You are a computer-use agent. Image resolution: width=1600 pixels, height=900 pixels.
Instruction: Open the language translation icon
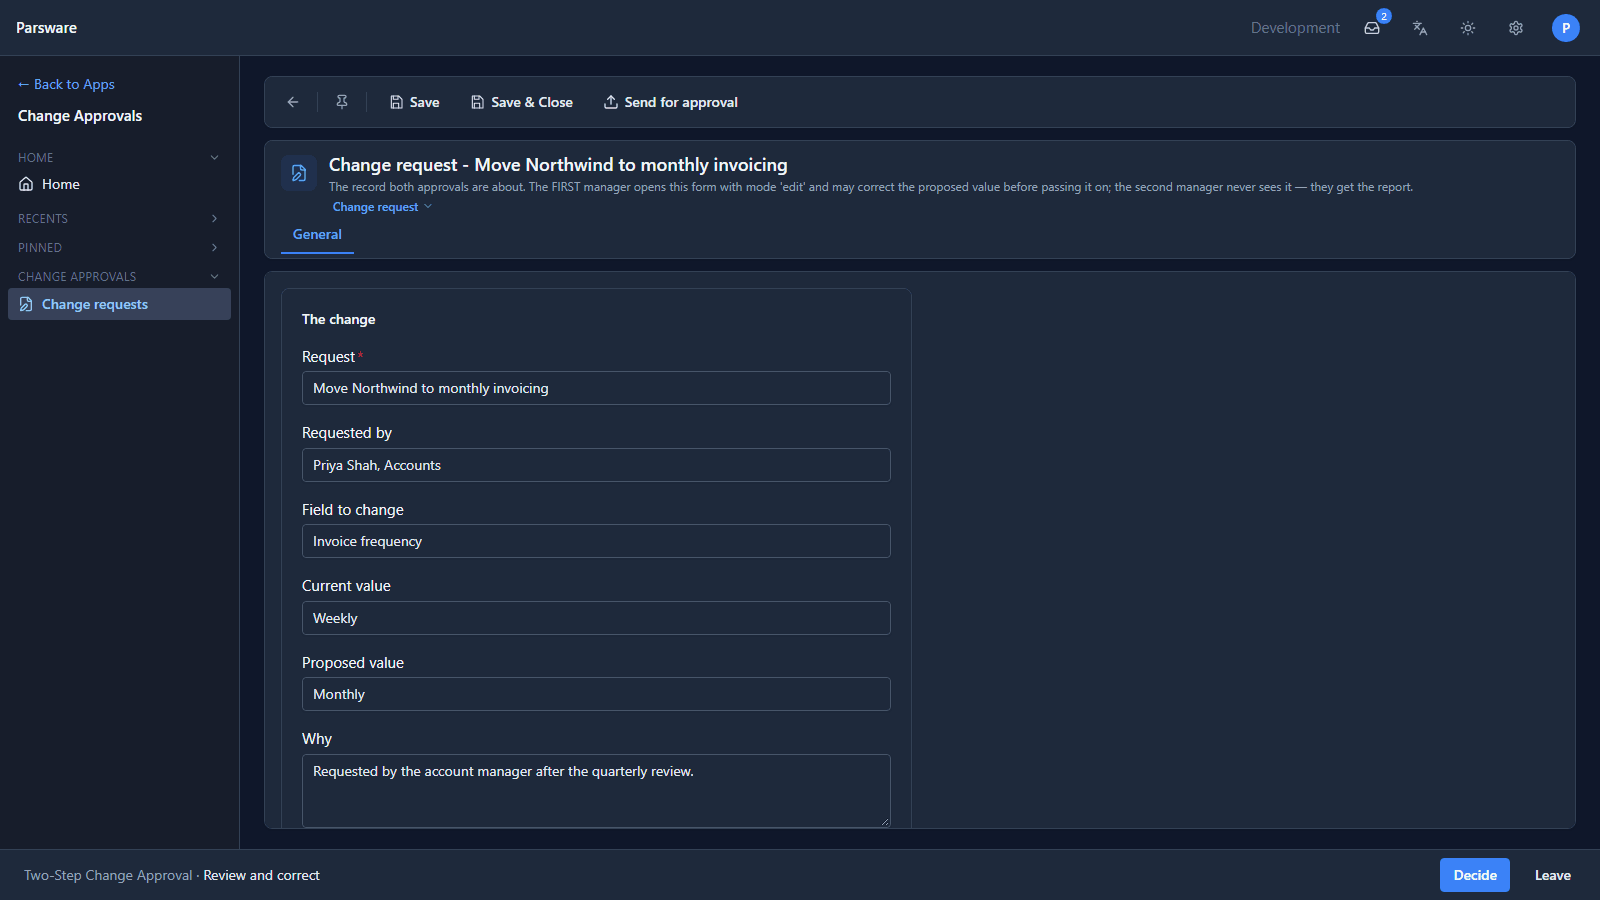pyautogui.click(x=1420, y=28)
